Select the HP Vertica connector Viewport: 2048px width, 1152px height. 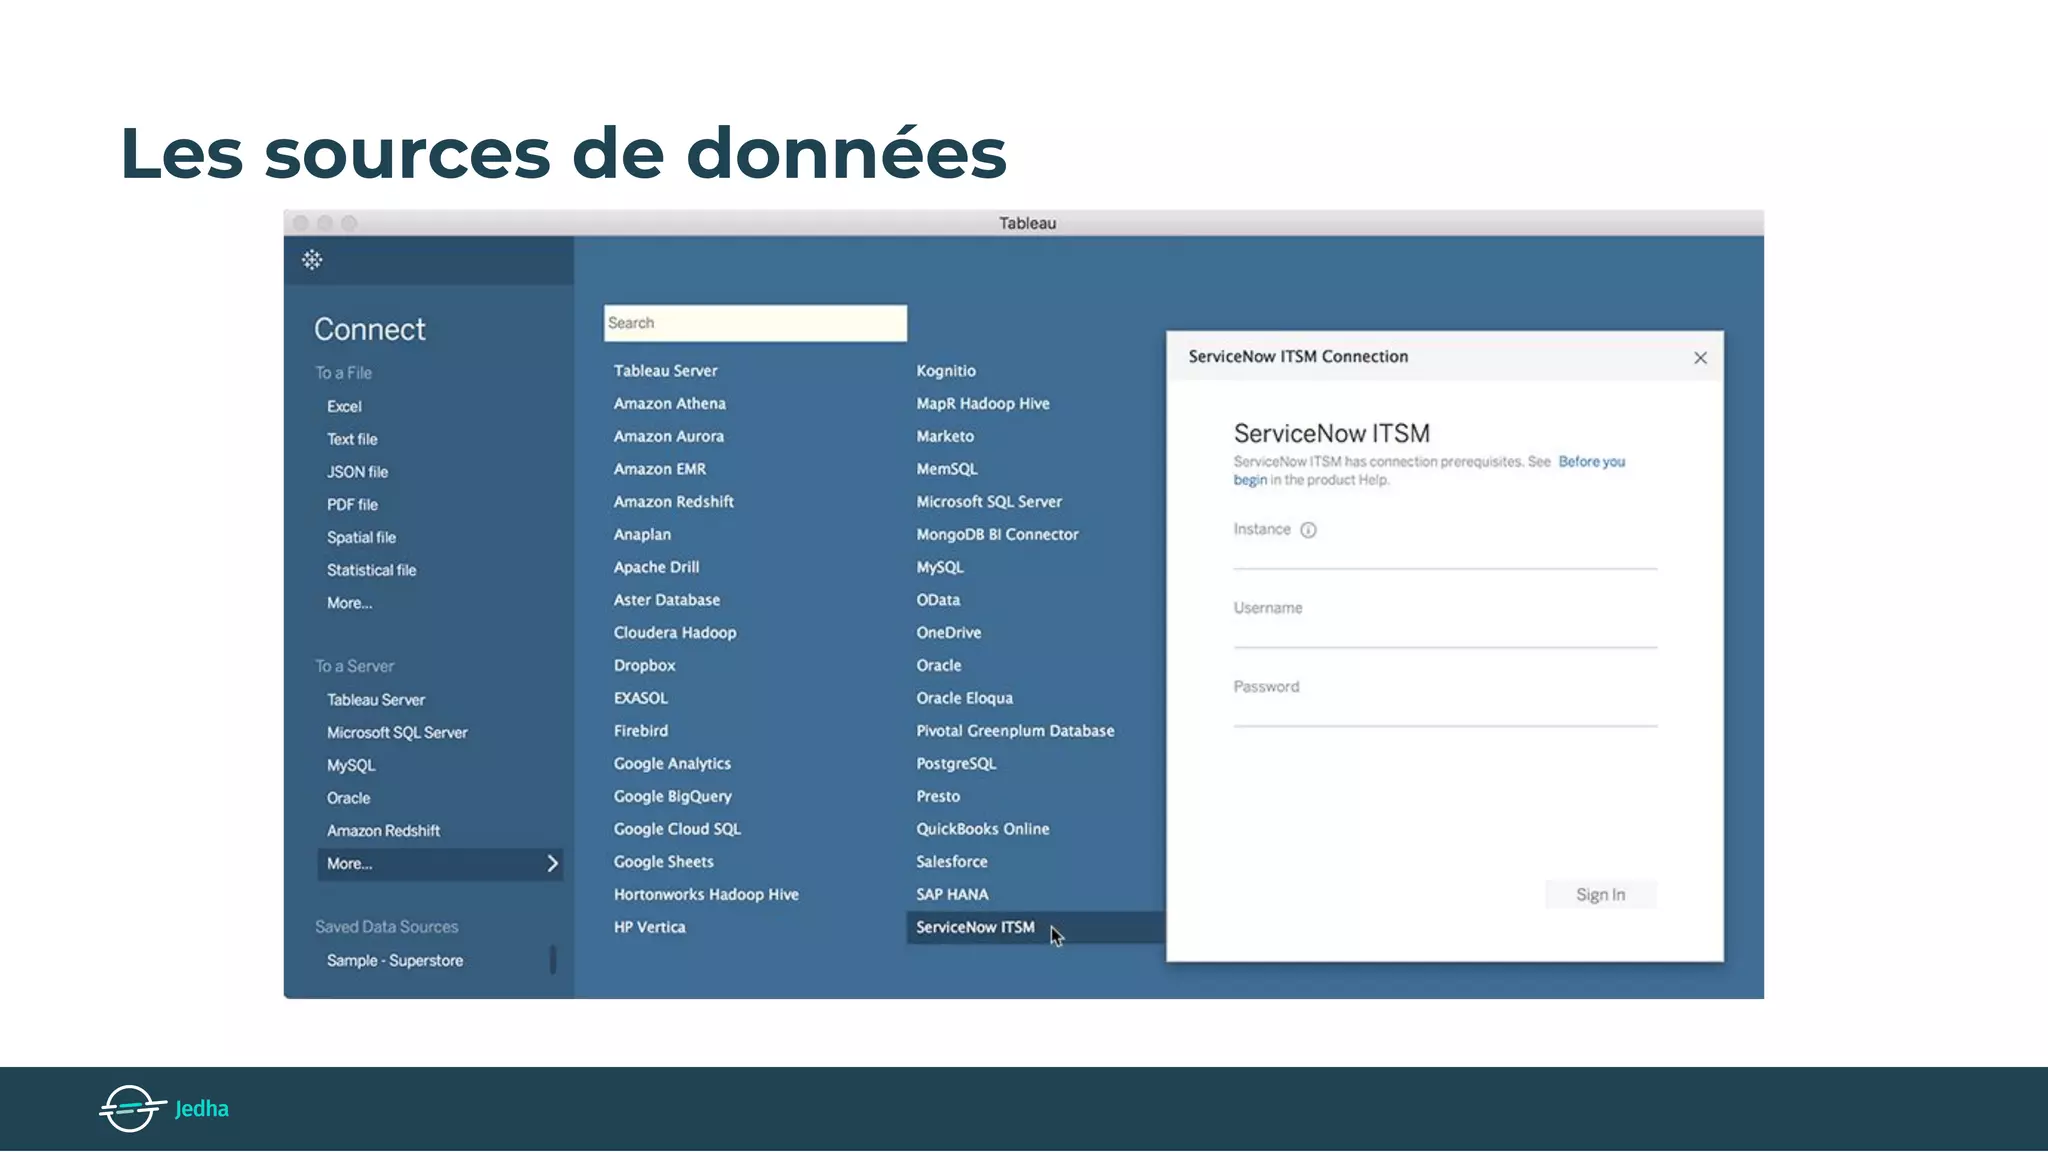pyautogui.click(x=650, y=927)
